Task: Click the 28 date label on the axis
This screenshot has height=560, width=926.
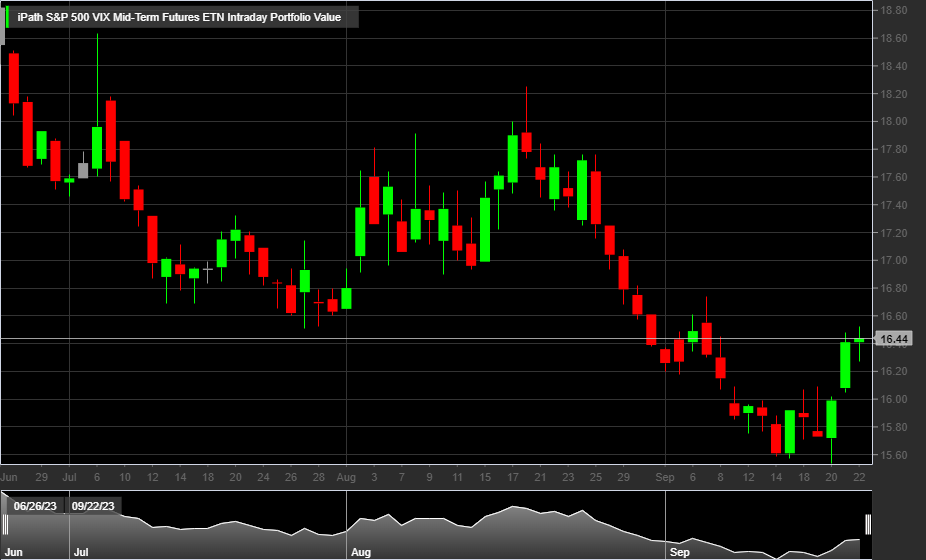Action: pos(319,477)
